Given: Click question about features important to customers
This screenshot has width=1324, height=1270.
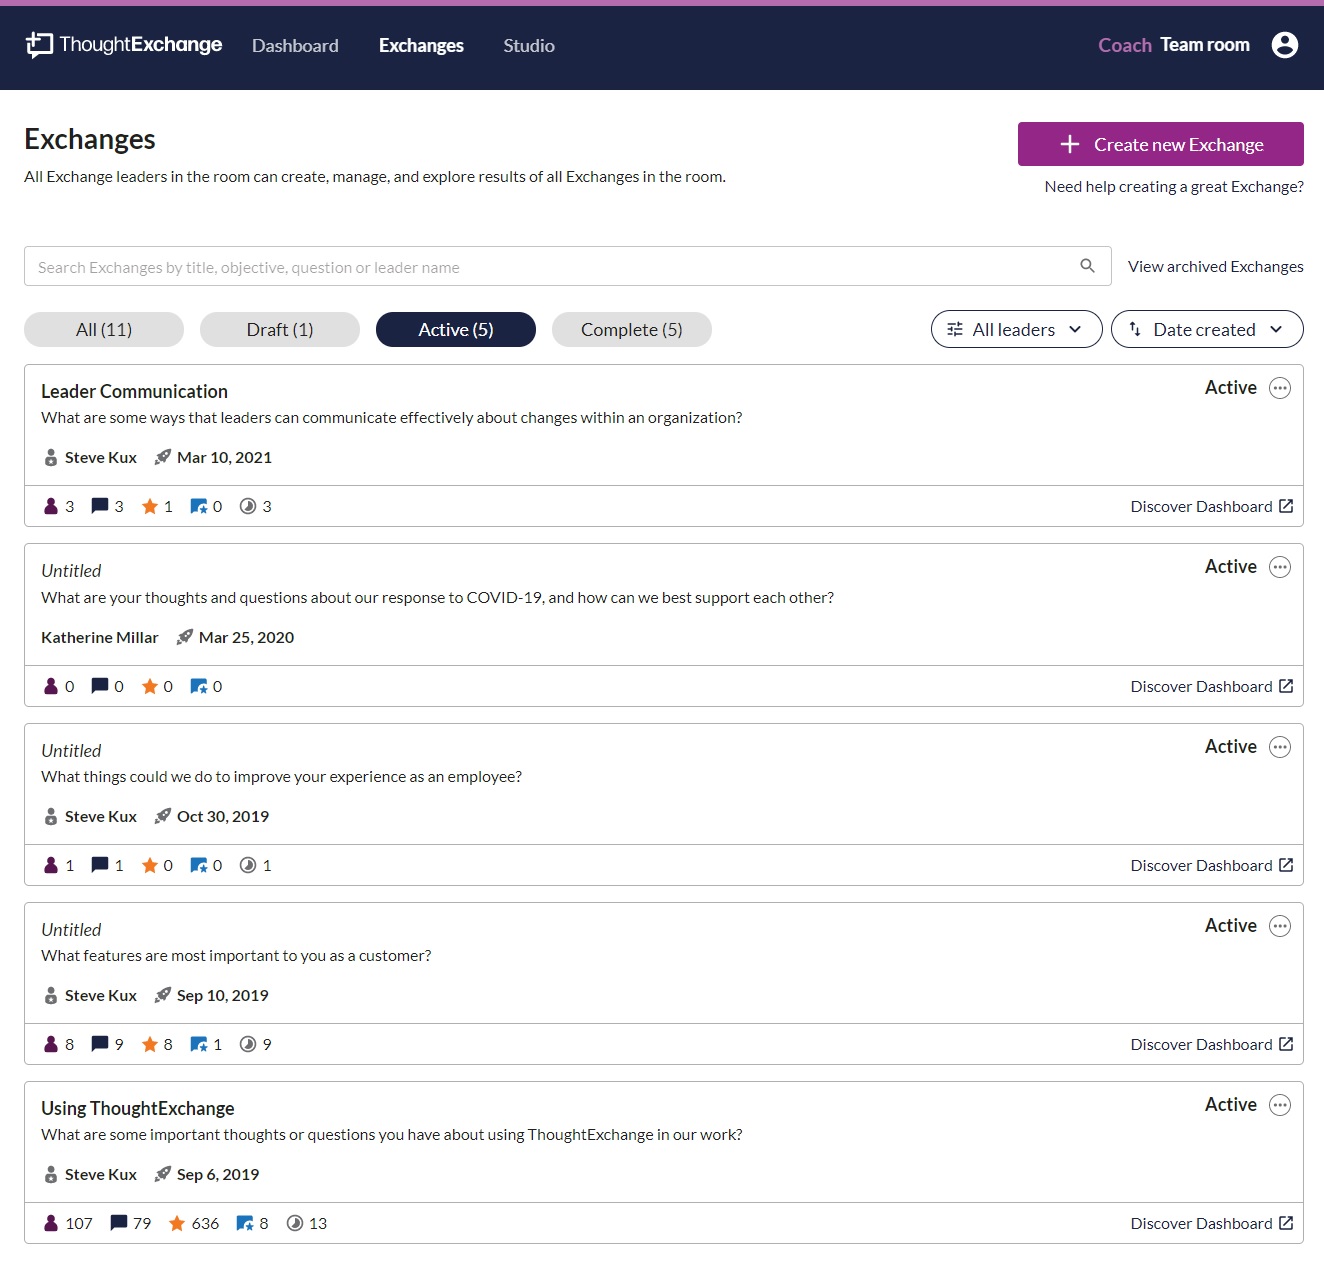Looking at the screenshot, I should pyautogui.click(x=236, y=956).
